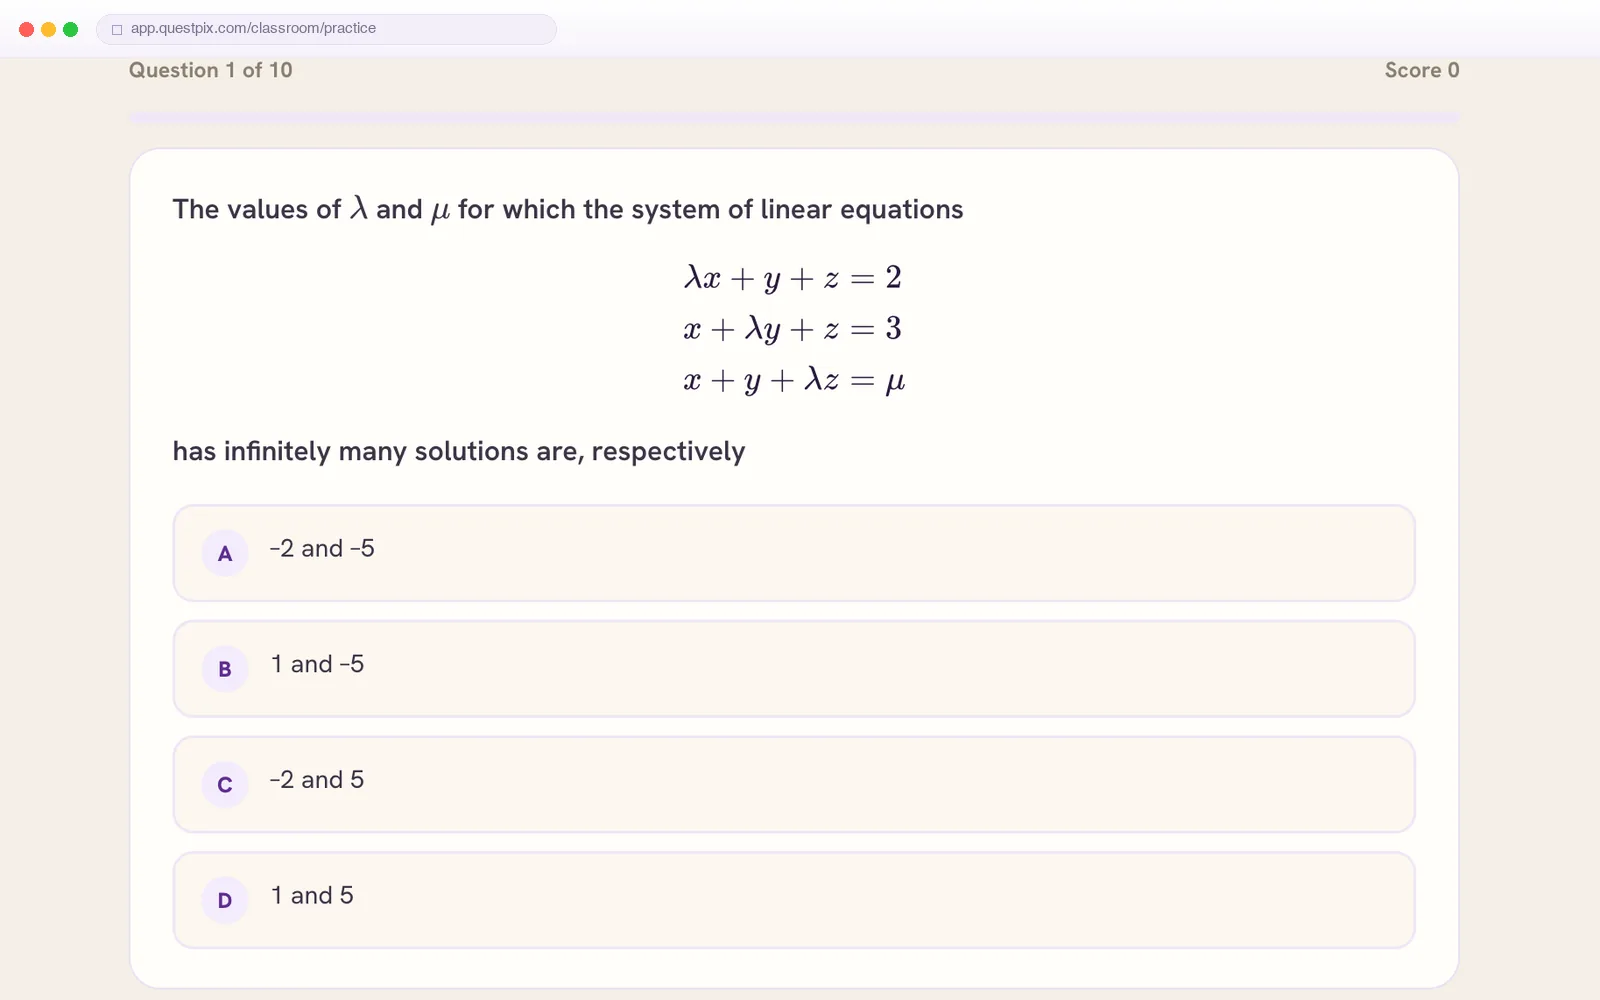Click the page icon in address bar
The image size is (1600, 1000).
[117, 29]
